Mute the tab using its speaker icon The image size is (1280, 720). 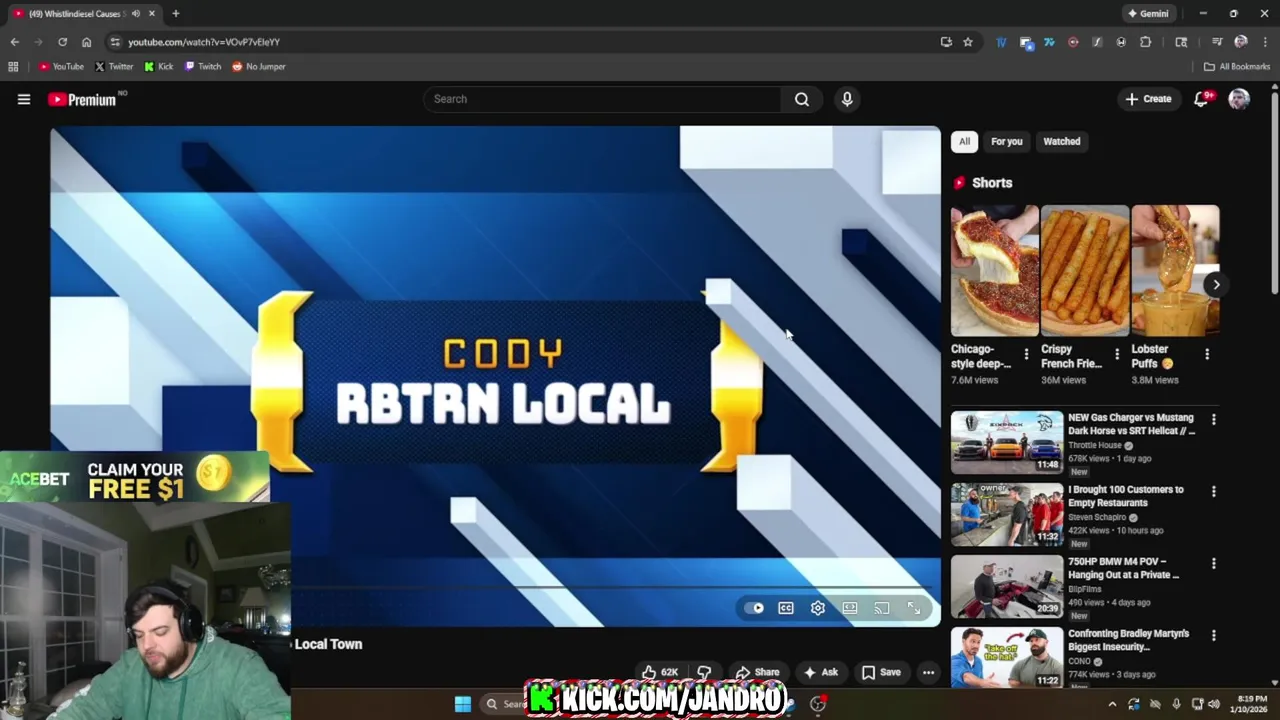[x=136, y=14]
